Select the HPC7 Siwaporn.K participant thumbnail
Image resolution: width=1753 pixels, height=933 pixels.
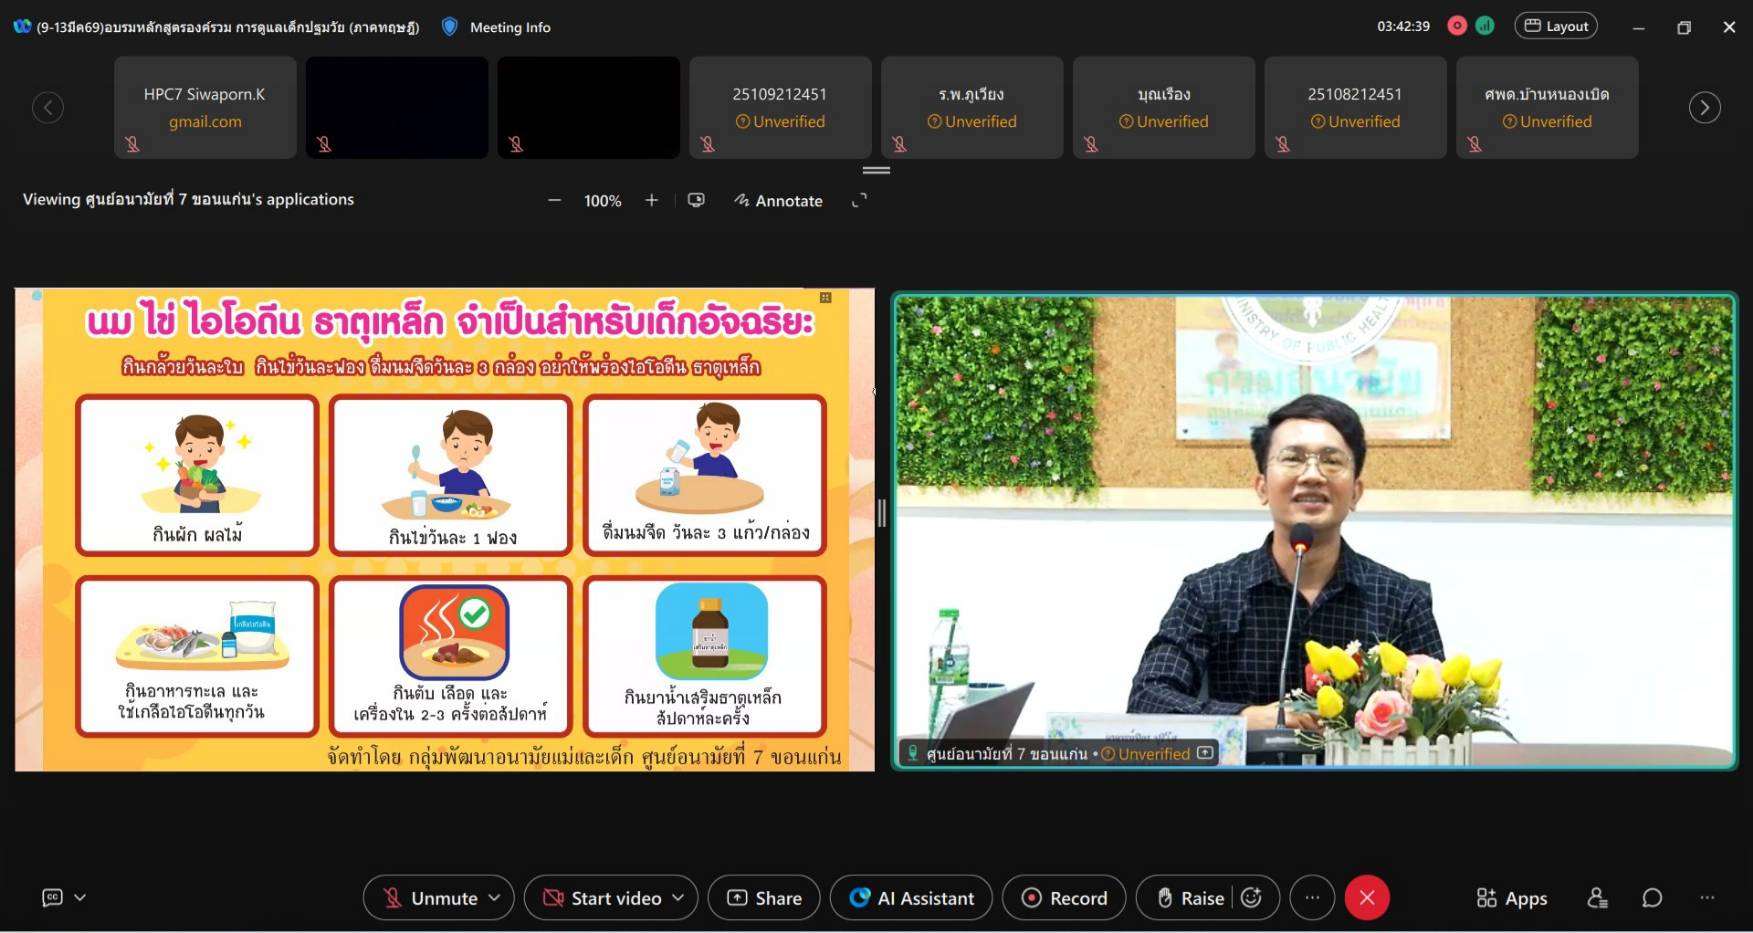coord(205,107)
